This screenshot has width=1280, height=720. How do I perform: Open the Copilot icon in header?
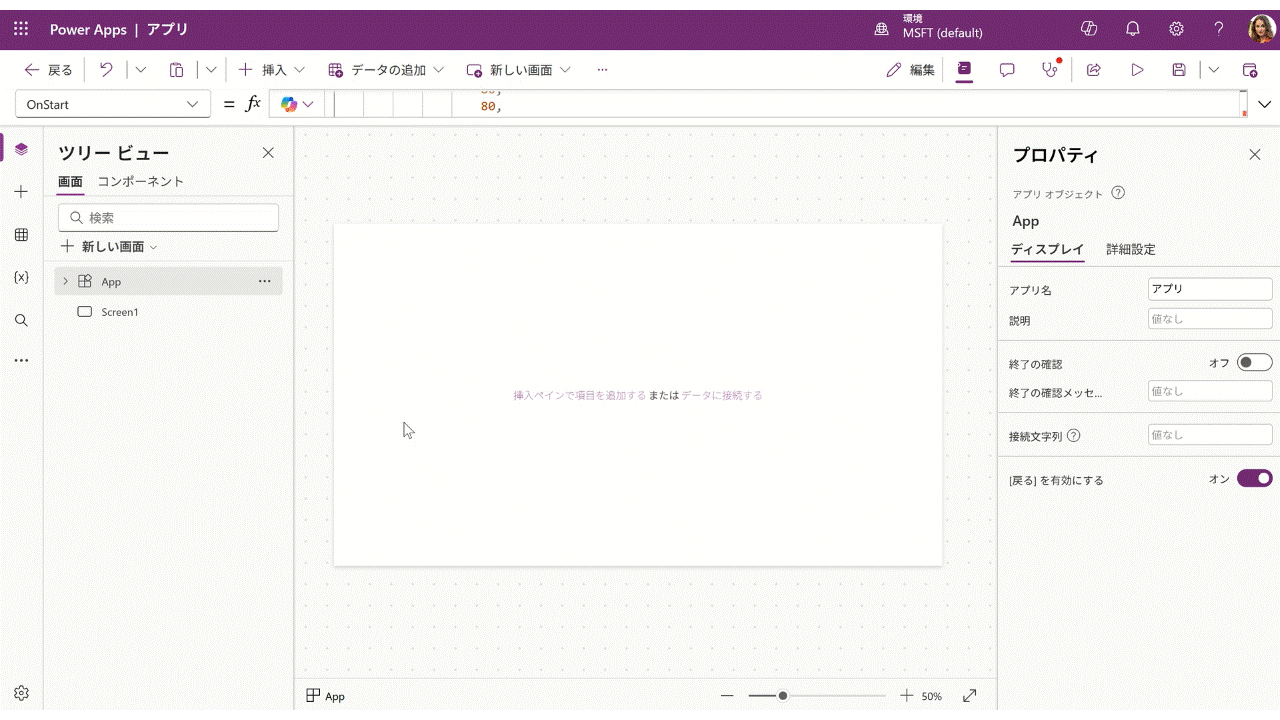(x=1089, y=29)
